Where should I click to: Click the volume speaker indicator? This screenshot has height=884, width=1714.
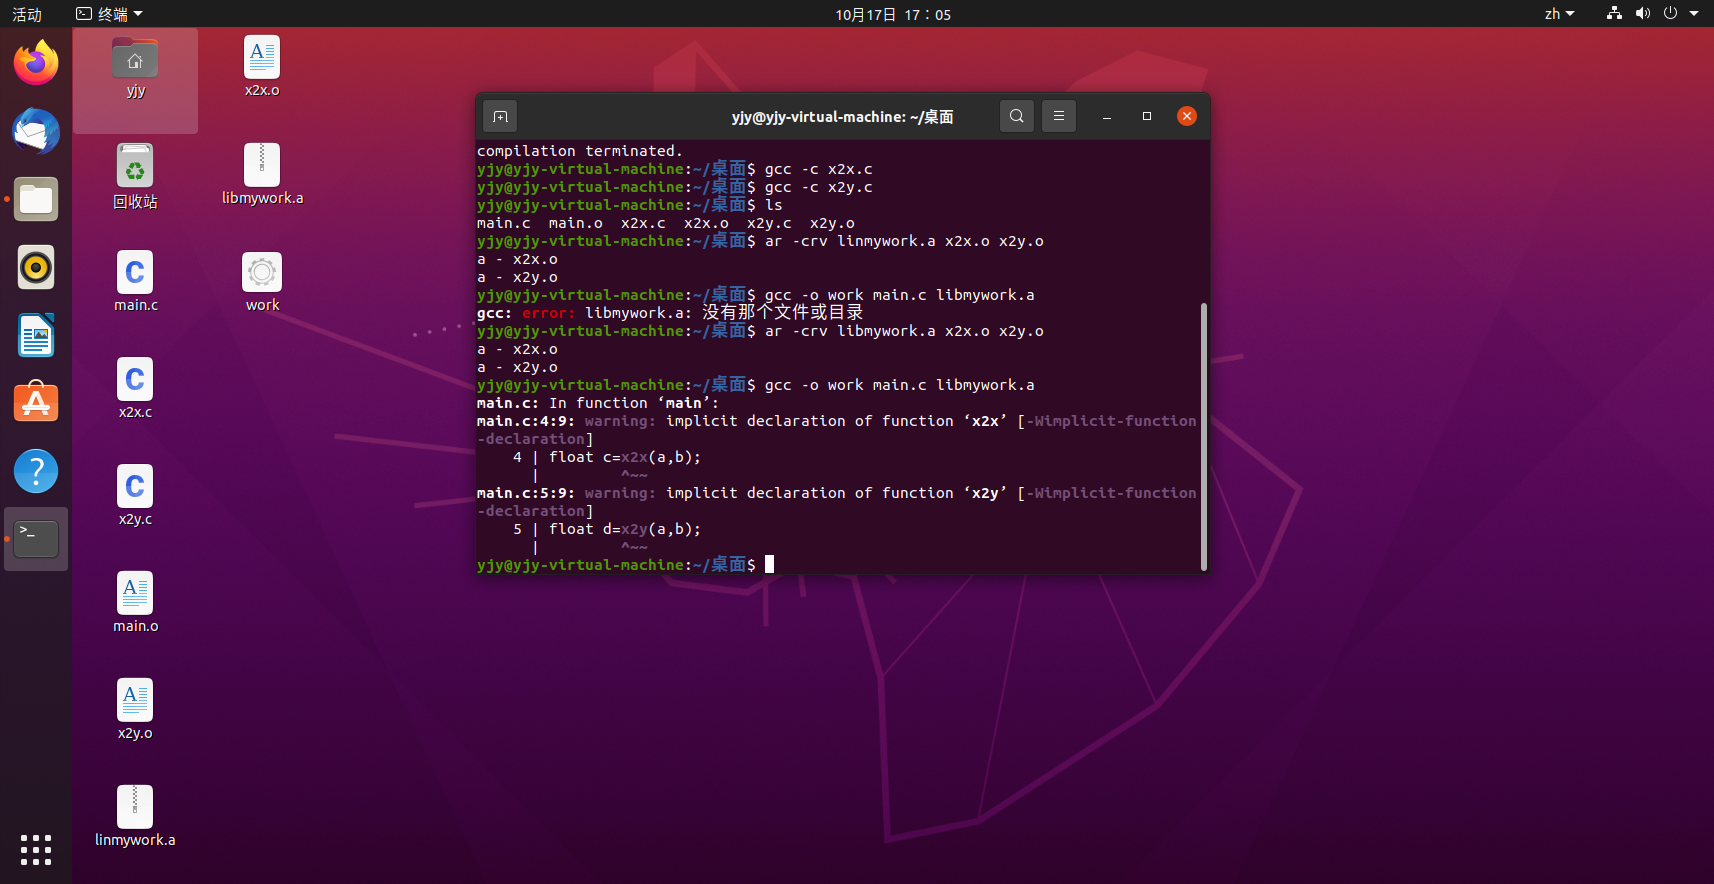tap(1642, 13)
